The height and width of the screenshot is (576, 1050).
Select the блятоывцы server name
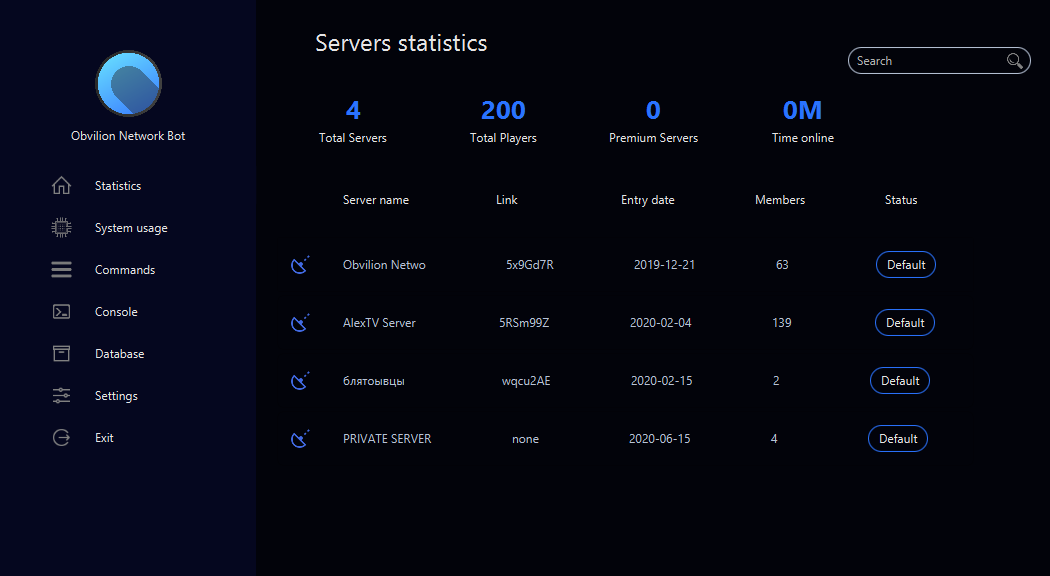(374, 381)
